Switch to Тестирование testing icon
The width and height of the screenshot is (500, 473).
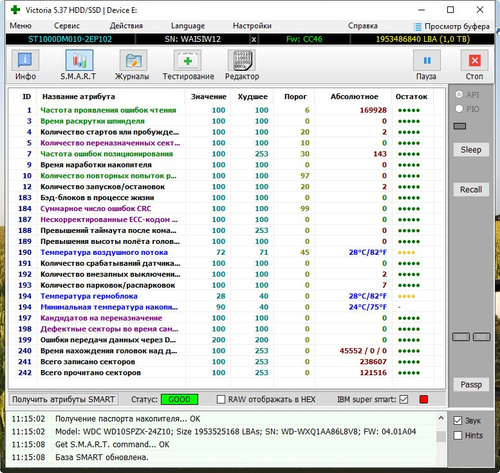coord(188,60)
